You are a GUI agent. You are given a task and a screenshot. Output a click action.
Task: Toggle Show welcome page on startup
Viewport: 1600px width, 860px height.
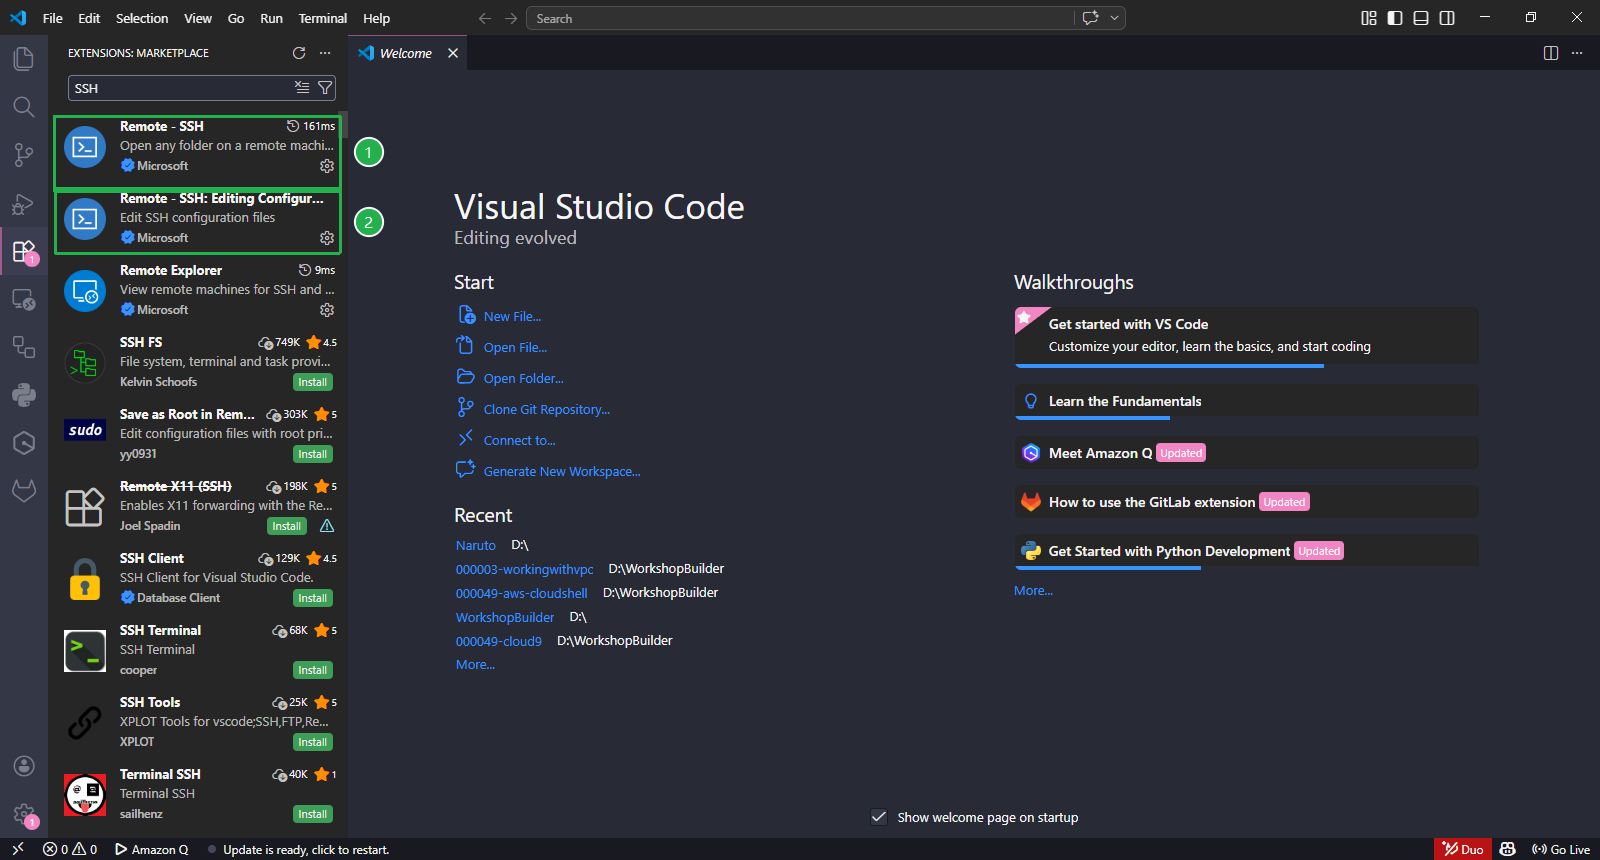(x=879, y=817)
